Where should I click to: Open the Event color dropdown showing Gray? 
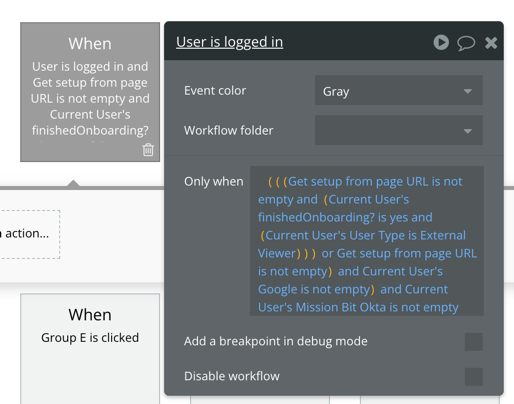(x=399, y=91)
